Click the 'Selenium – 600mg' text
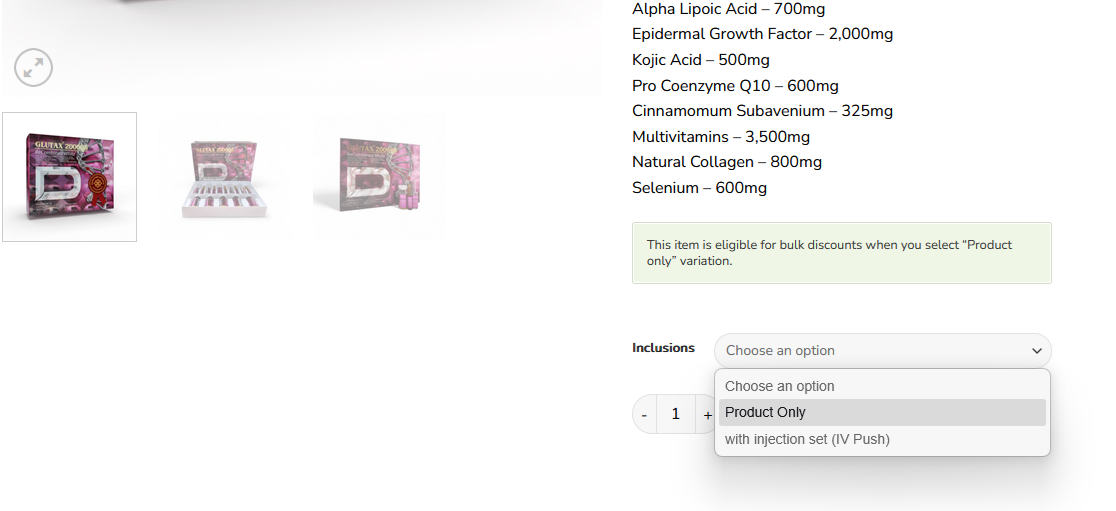Viewport: 1116px width, 511px height. pos(699,188)
